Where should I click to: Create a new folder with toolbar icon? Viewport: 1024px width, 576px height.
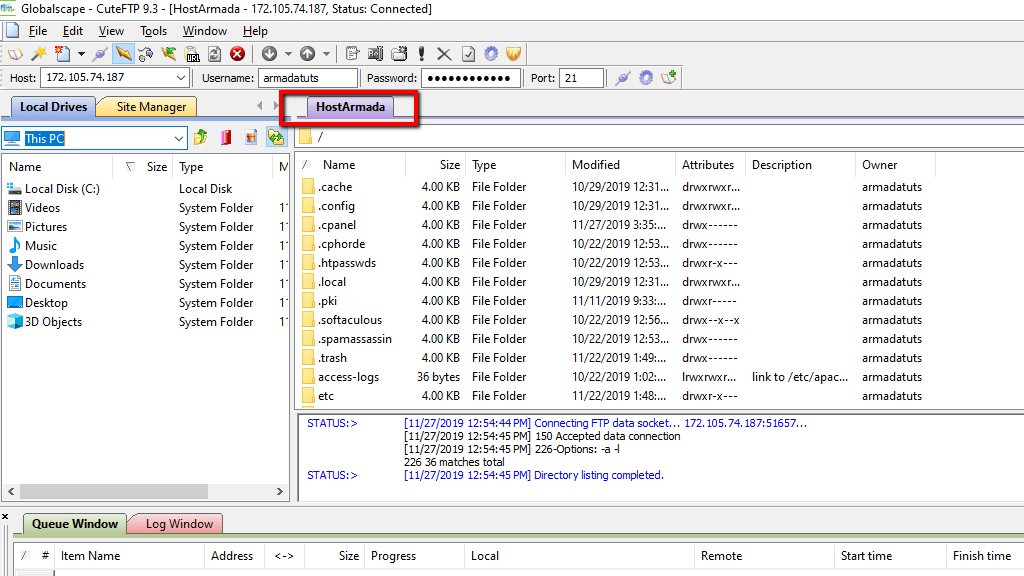click(399, 54)
